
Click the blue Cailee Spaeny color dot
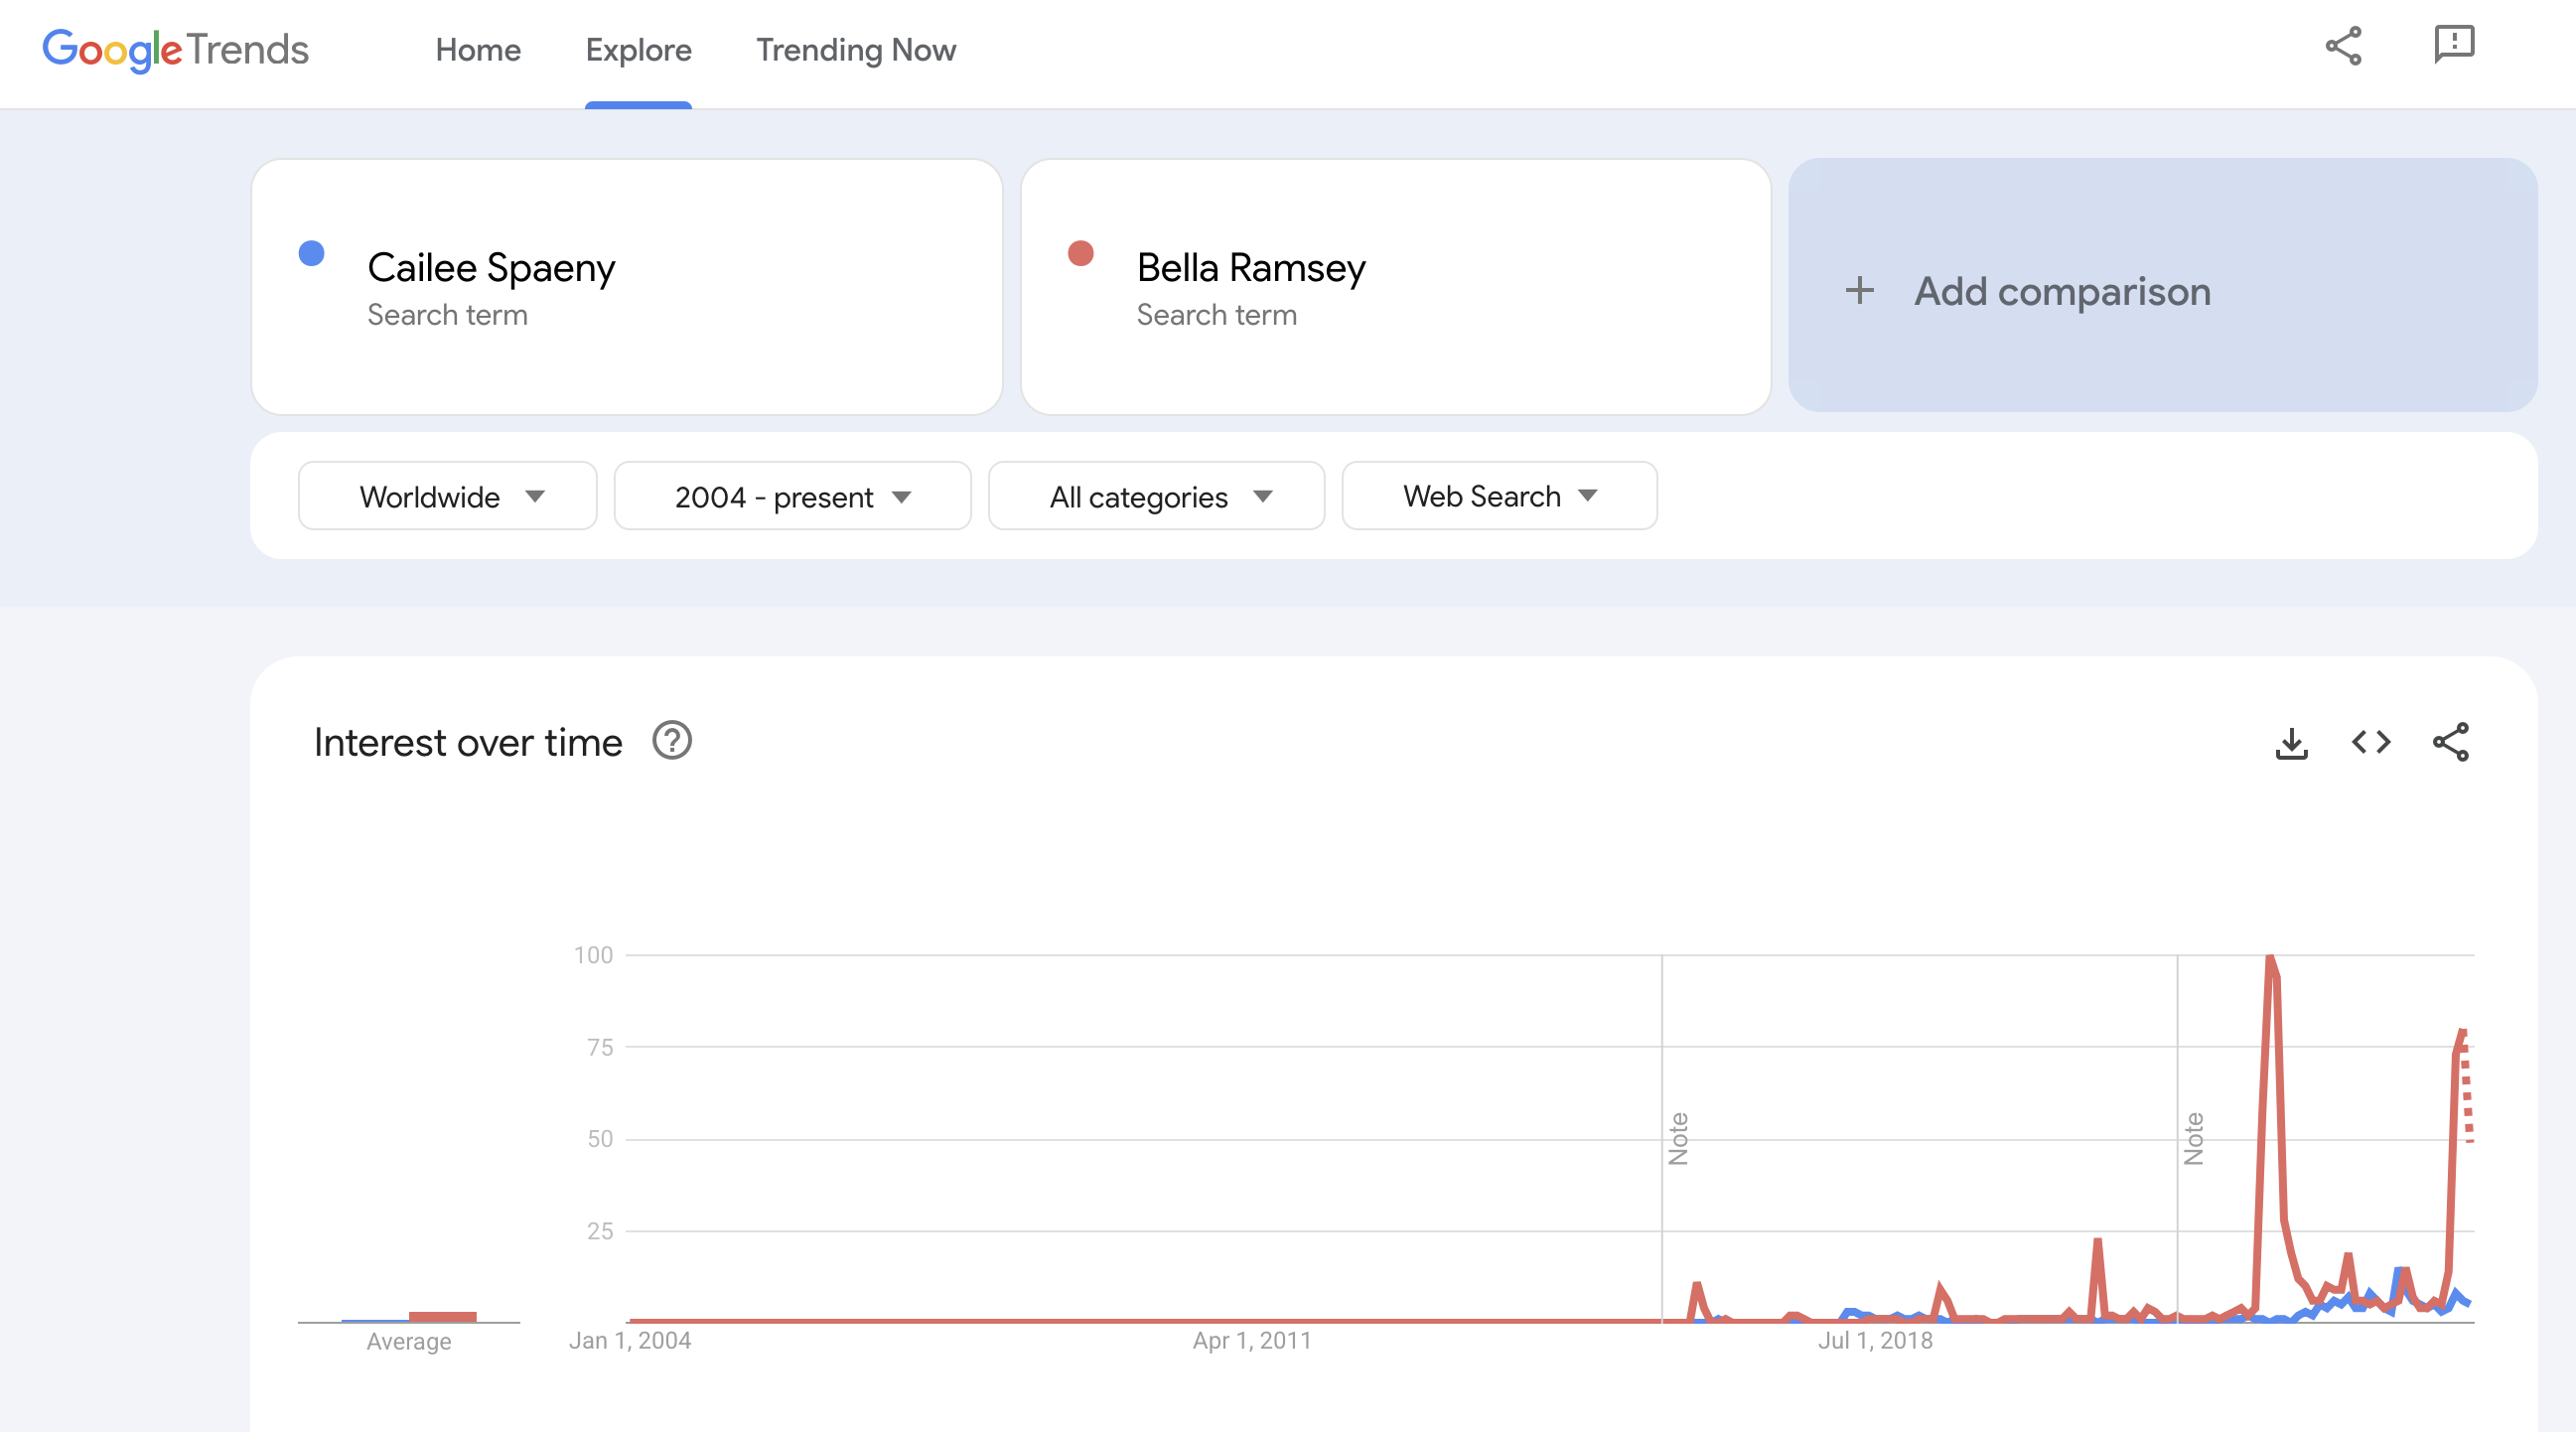click(312, 254)
